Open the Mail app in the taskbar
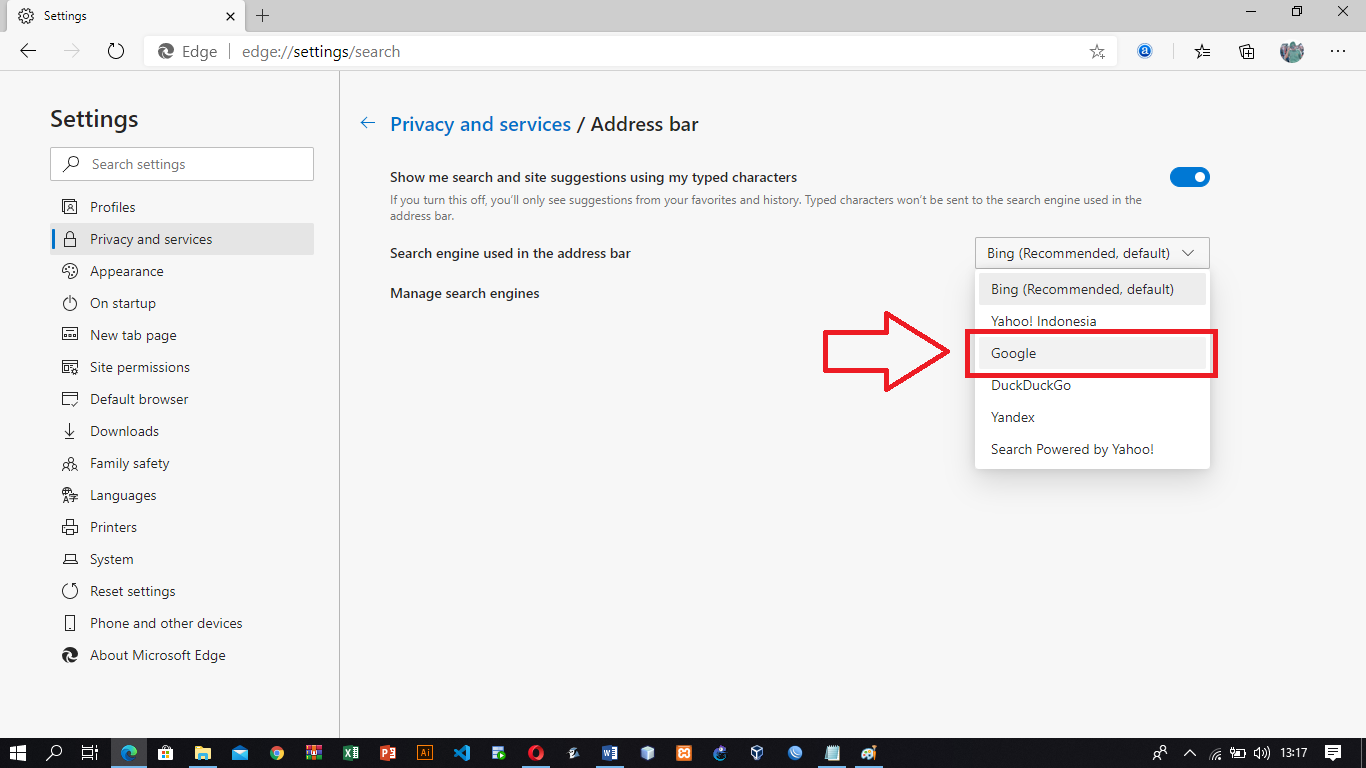The width and height of the screenshot is (1366, 768). coord(240,753)
